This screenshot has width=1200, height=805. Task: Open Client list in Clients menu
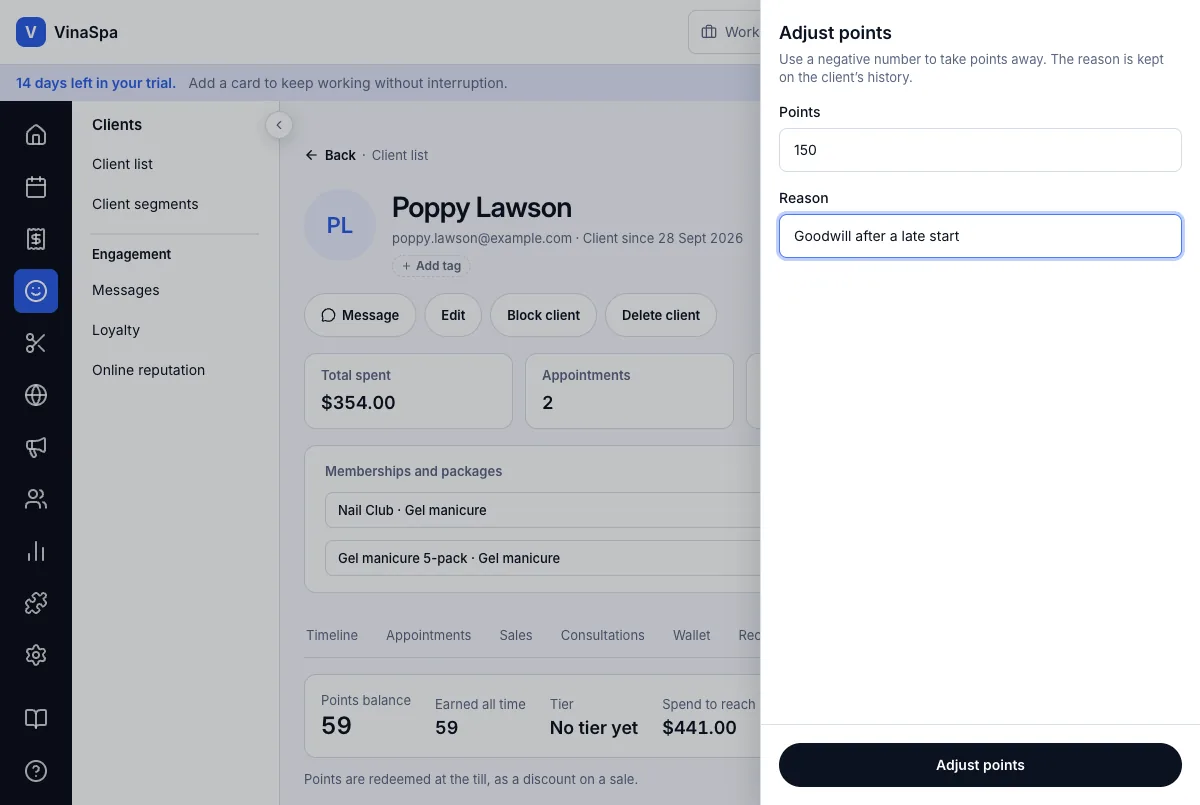pos(123,164)
